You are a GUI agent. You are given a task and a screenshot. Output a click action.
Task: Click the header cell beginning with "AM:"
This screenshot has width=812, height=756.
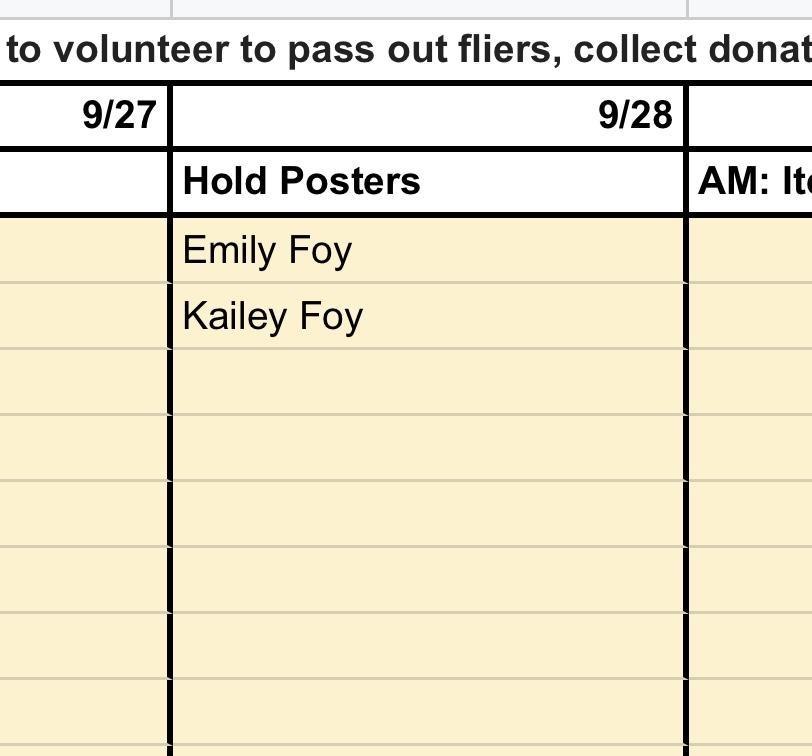click(x=752, y=182)
